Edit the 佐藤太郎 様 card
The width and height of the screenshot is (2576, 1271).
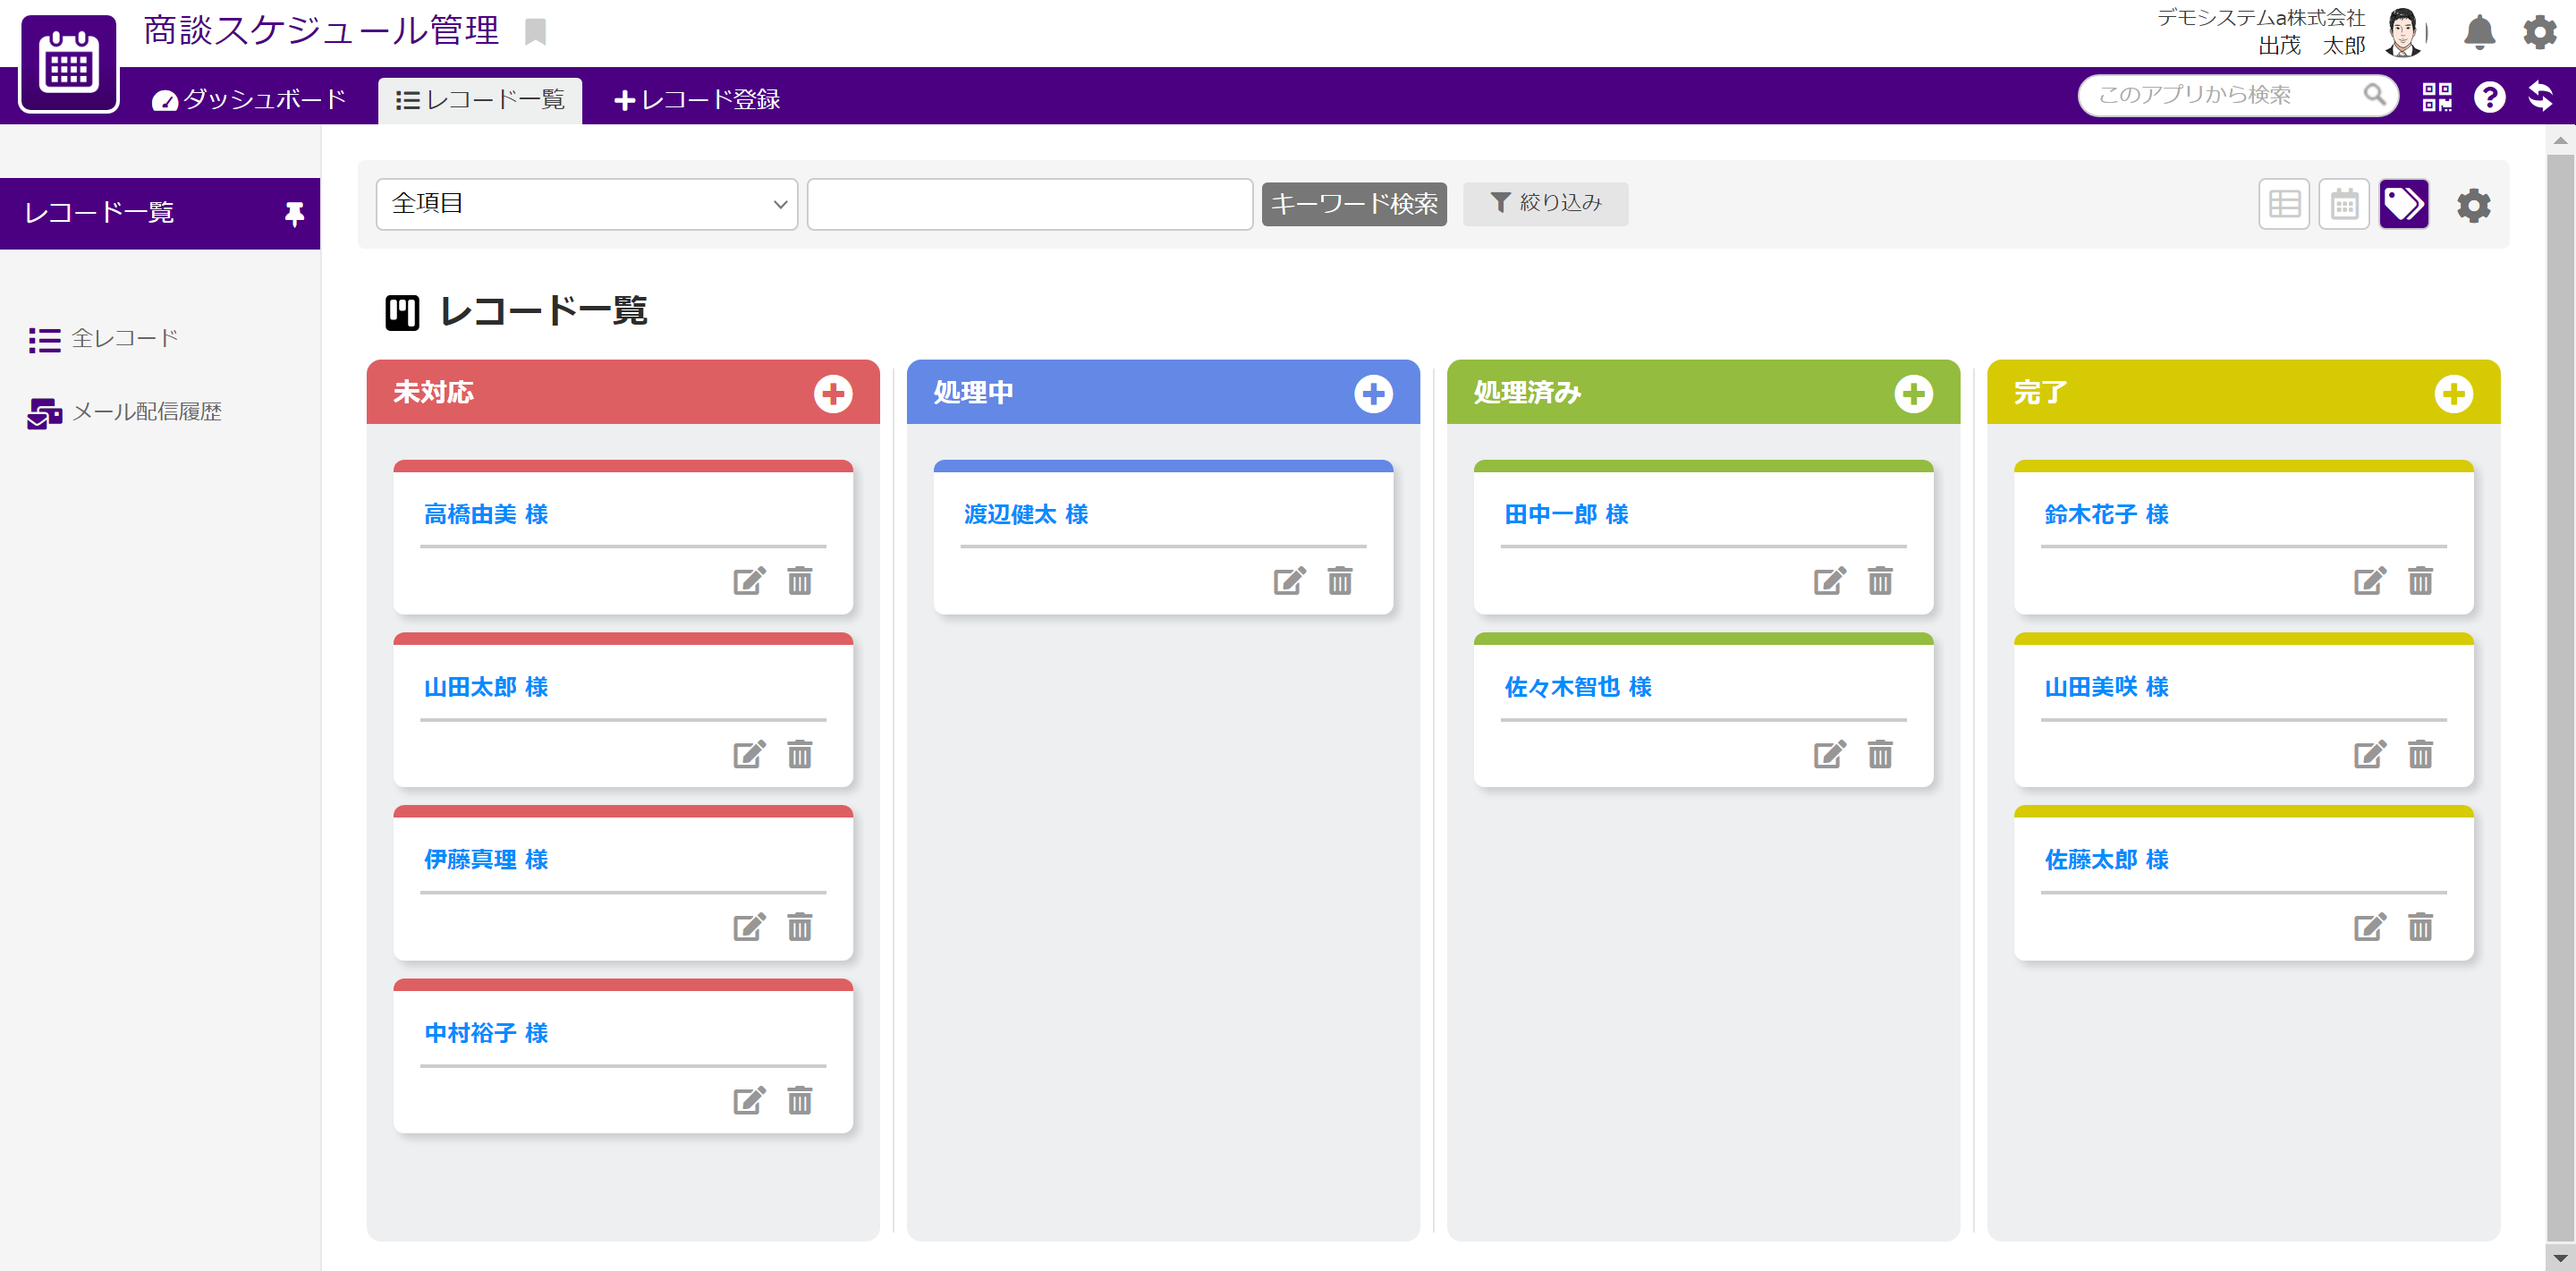pyautogui.click(x=2369, y=926)
